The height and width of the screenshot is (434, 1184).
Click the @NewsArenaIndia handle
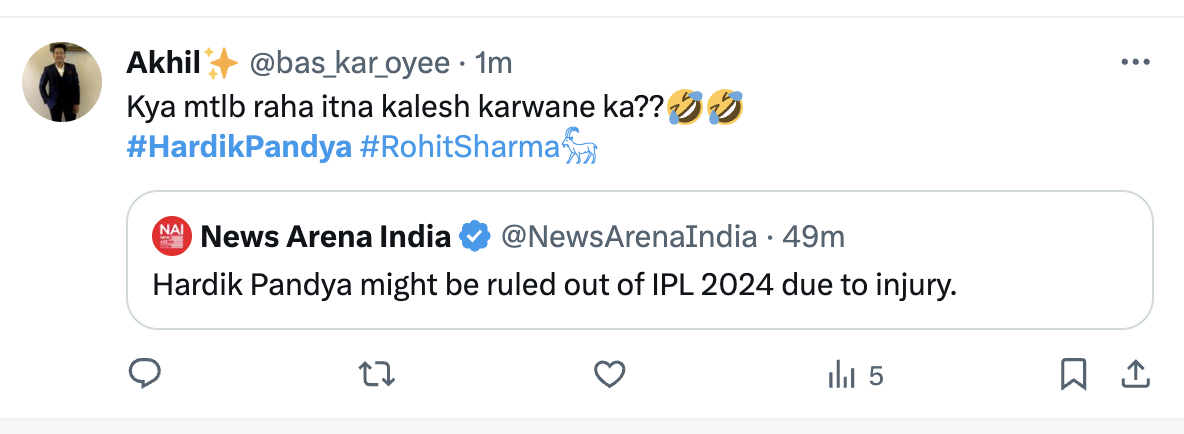(627, 237)
